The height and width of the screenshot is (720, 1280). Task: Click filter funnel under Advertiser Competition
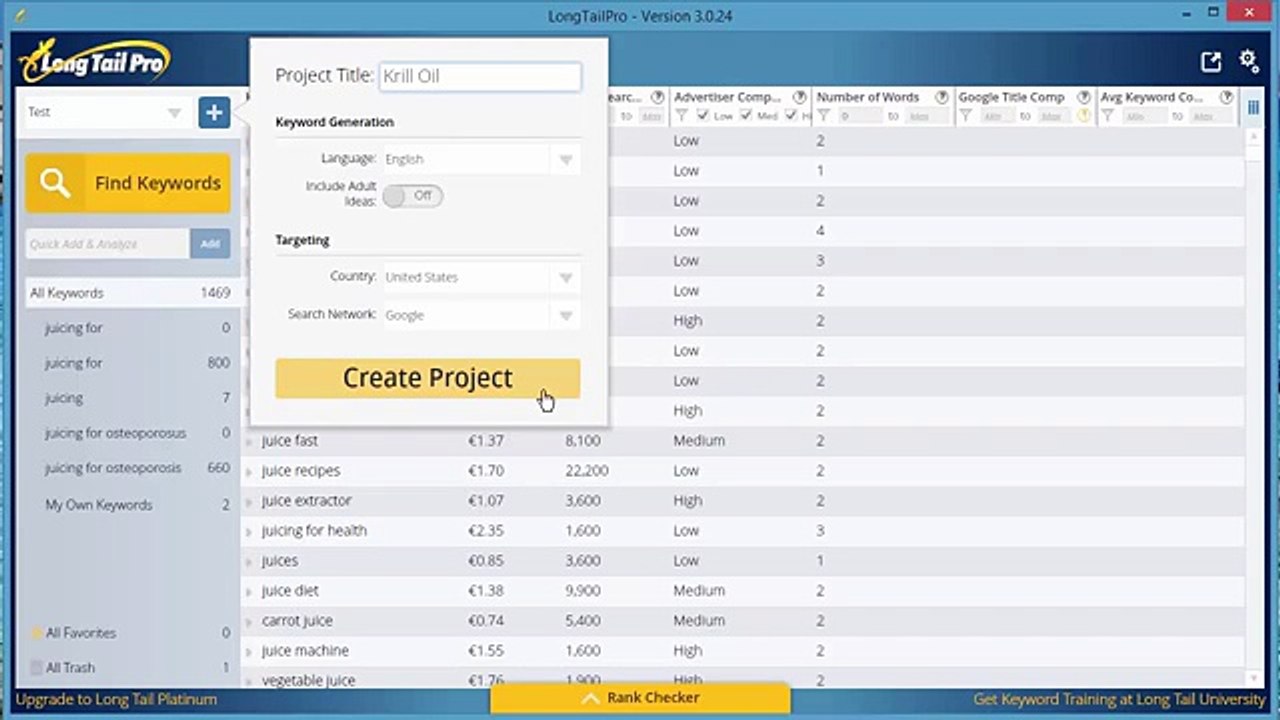tap(681, 116)
